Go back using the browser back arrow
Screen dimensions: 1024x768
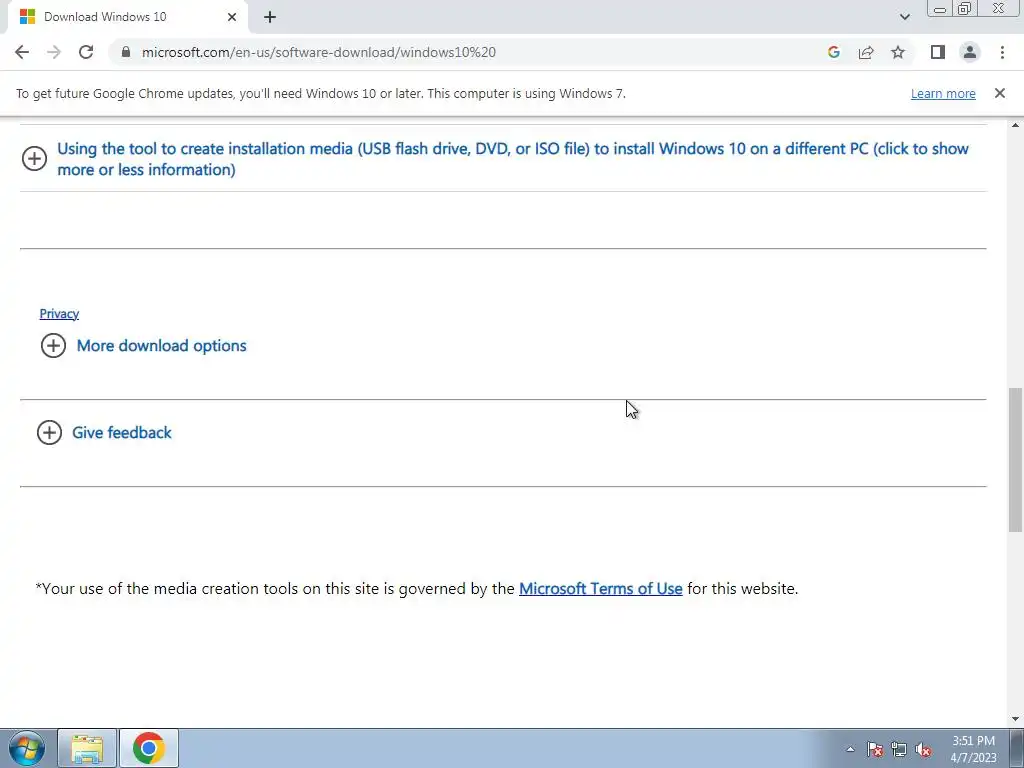[x=22, y=52]
